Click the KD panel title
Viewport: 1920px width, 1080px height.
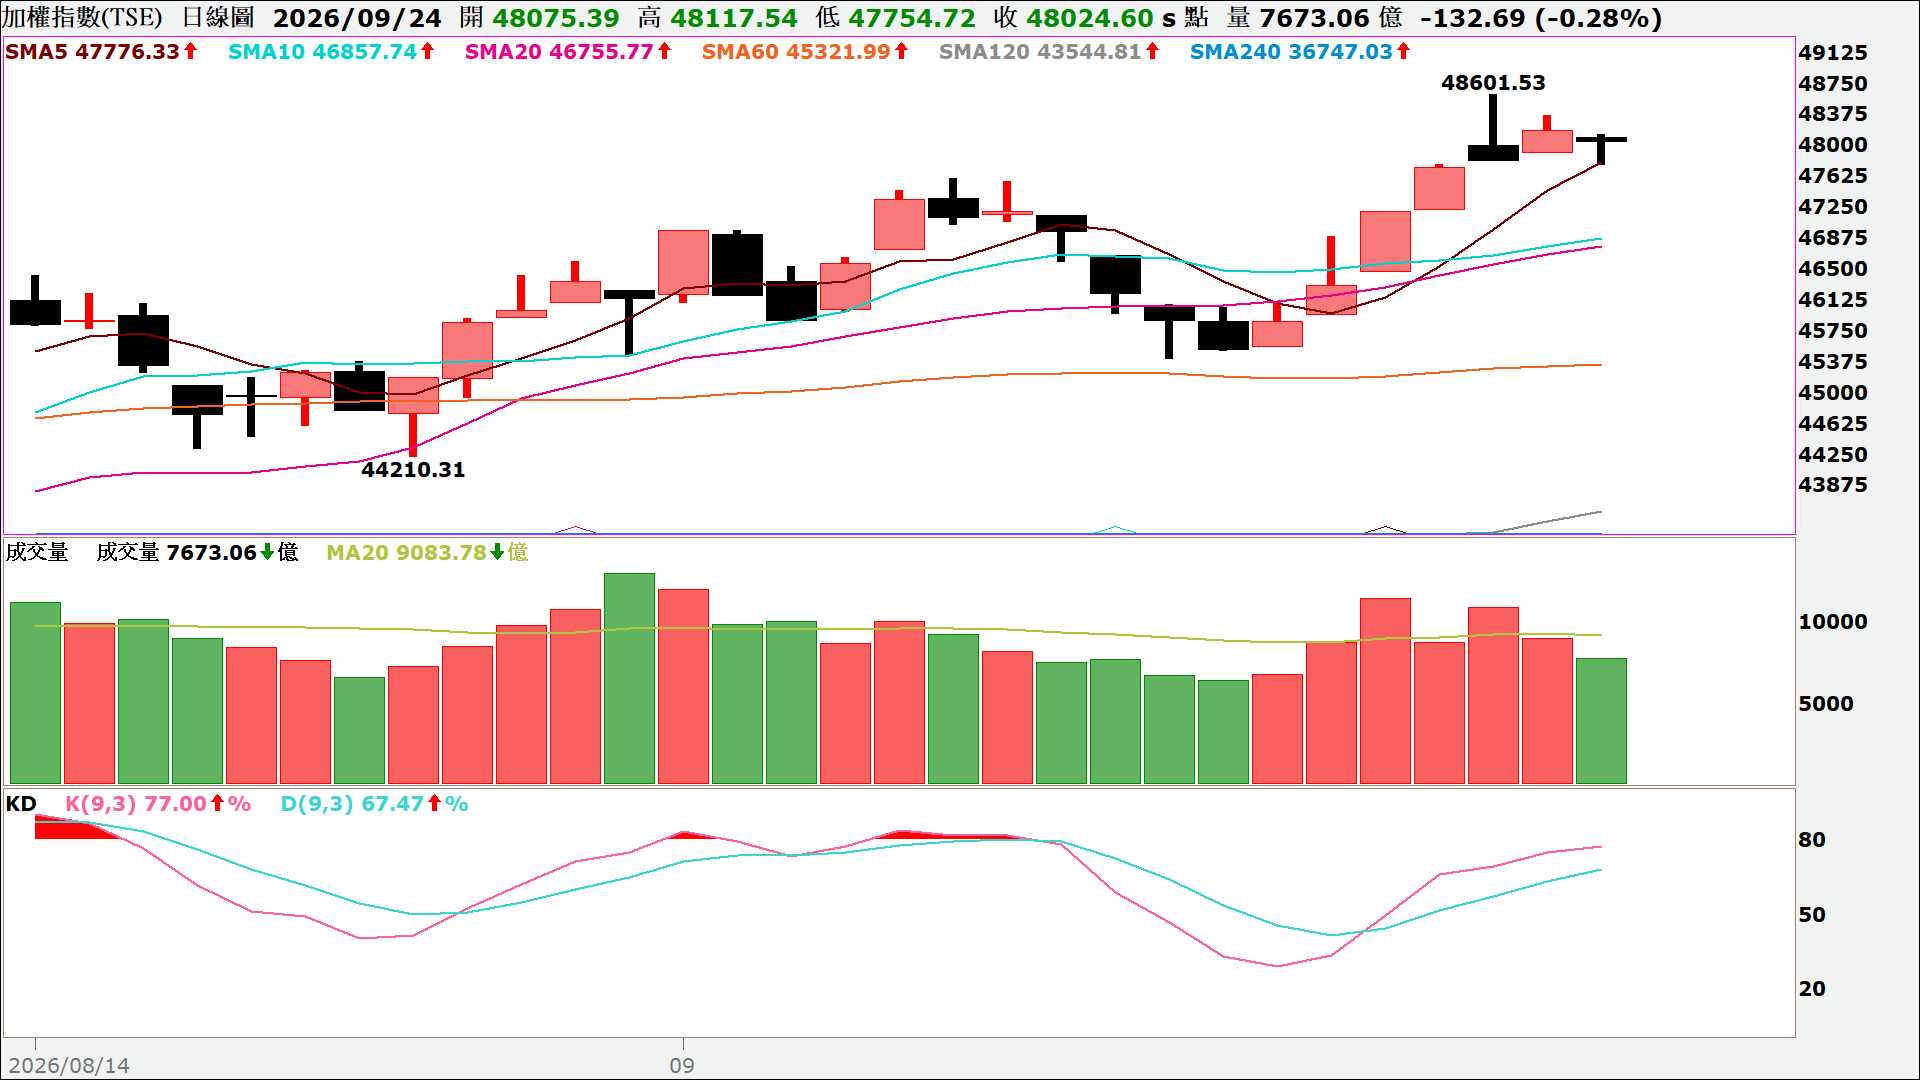coord(21,804)
